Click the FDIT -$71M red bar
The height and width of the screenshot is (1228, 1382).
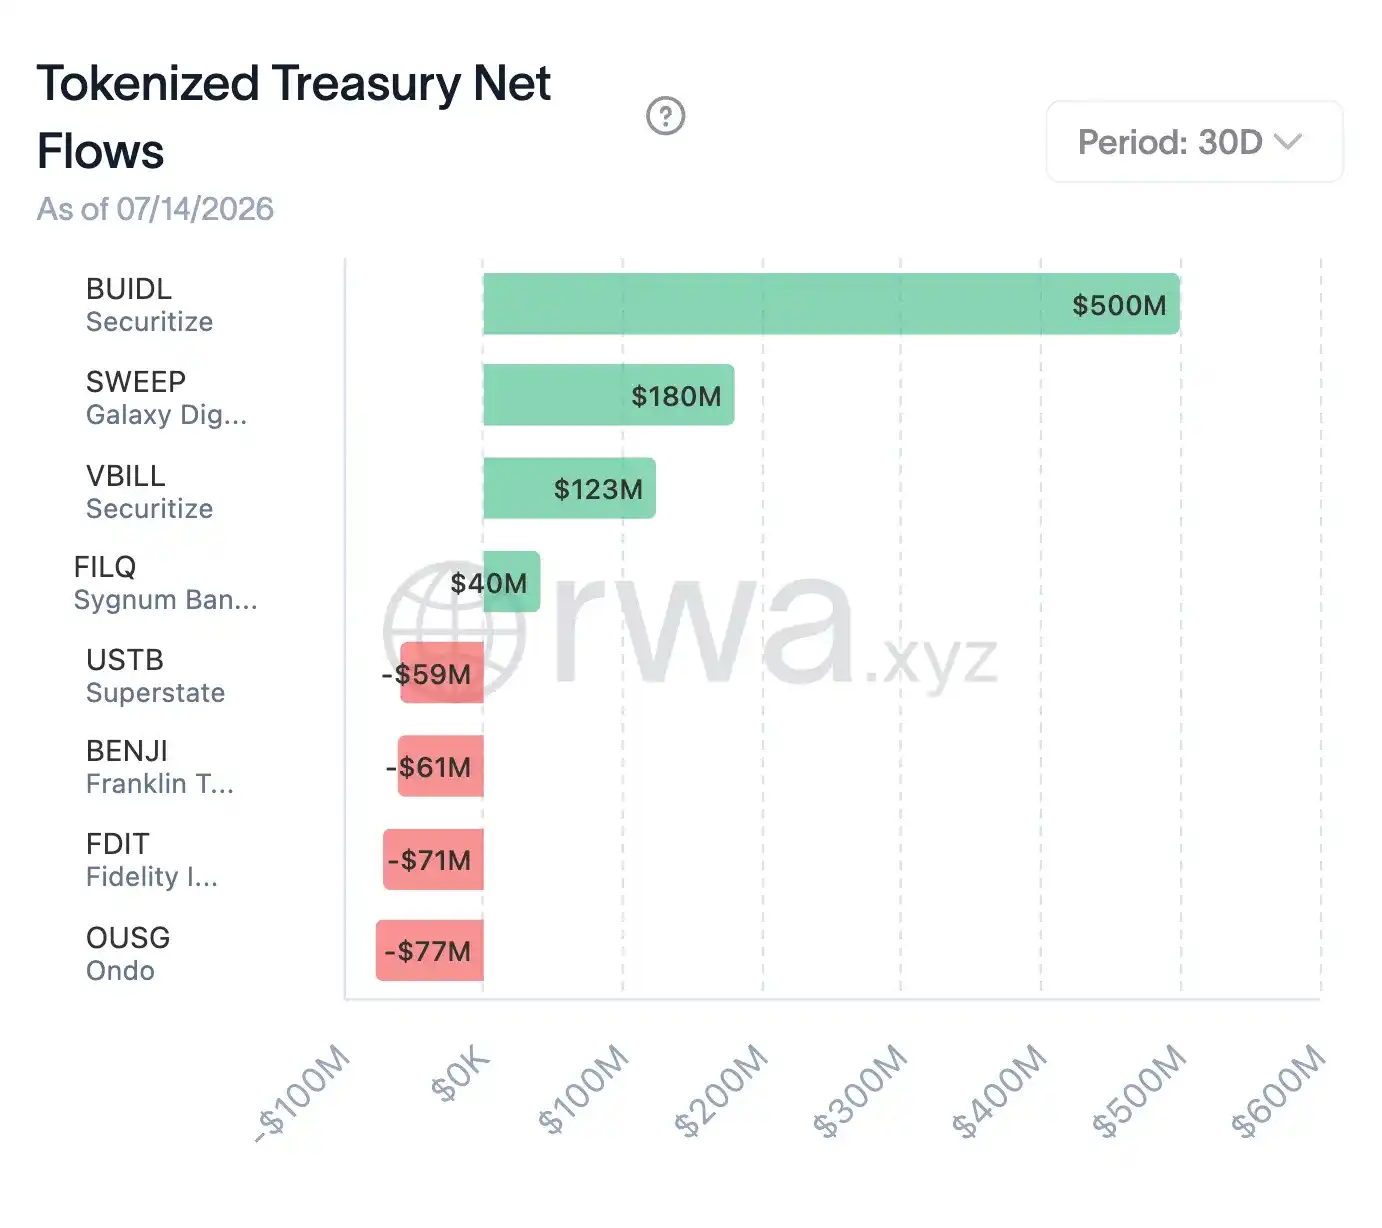point(434,859)
